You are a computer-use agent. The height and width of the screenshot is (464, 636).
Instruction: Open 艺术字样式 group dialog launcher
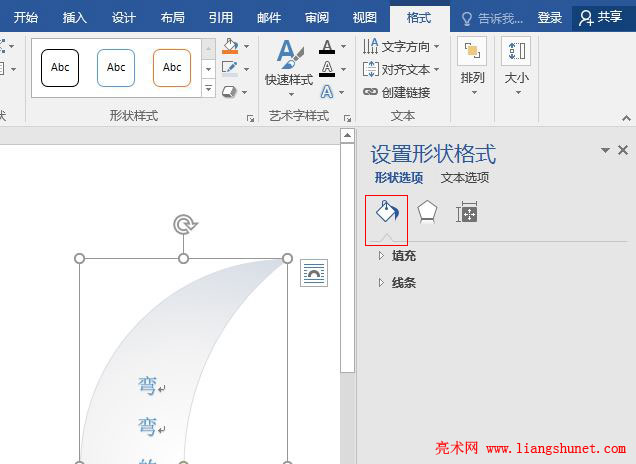point(347,118)
